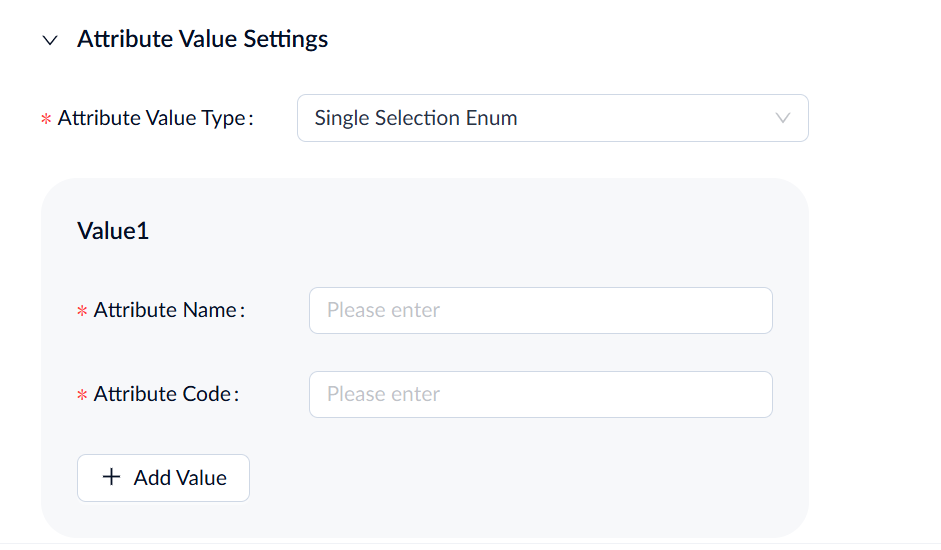Click the Value1 card title

coord(113,231)
